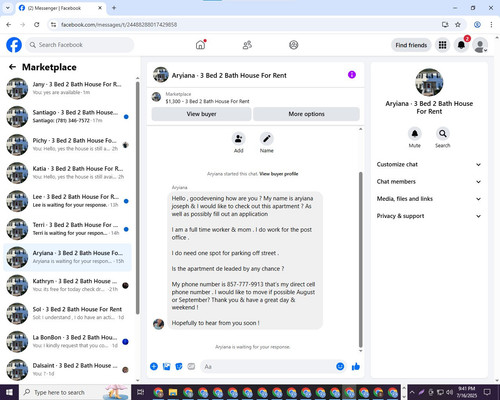Open the Home feed icon
Image resolution: width=500 pixels, height=400 pixels.
click(x=200, y=45)
